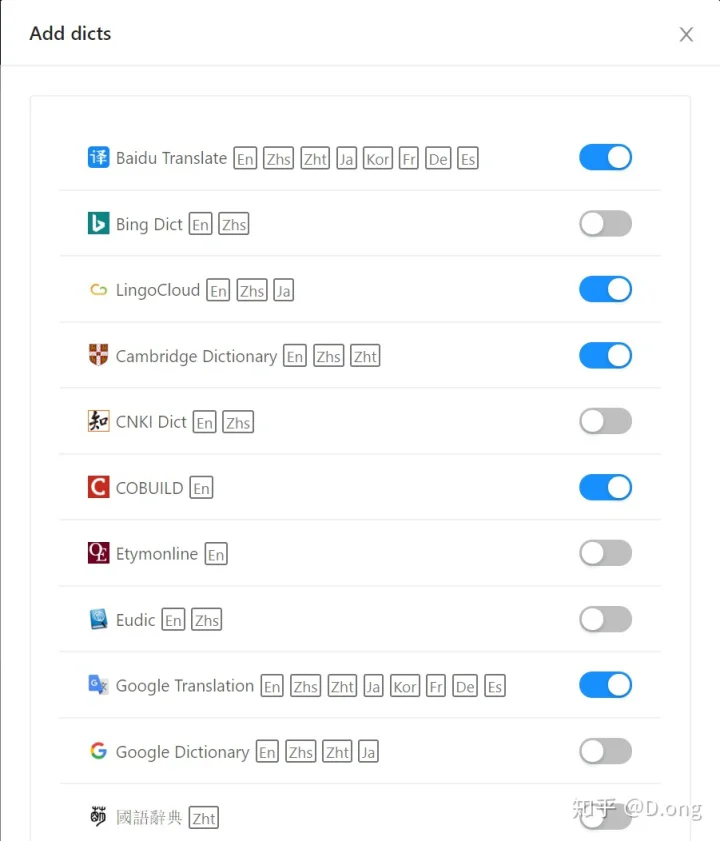This screenshot has height=841, width=720.
Task: Click the CNKI Dict icon
Action: point(98,421)
